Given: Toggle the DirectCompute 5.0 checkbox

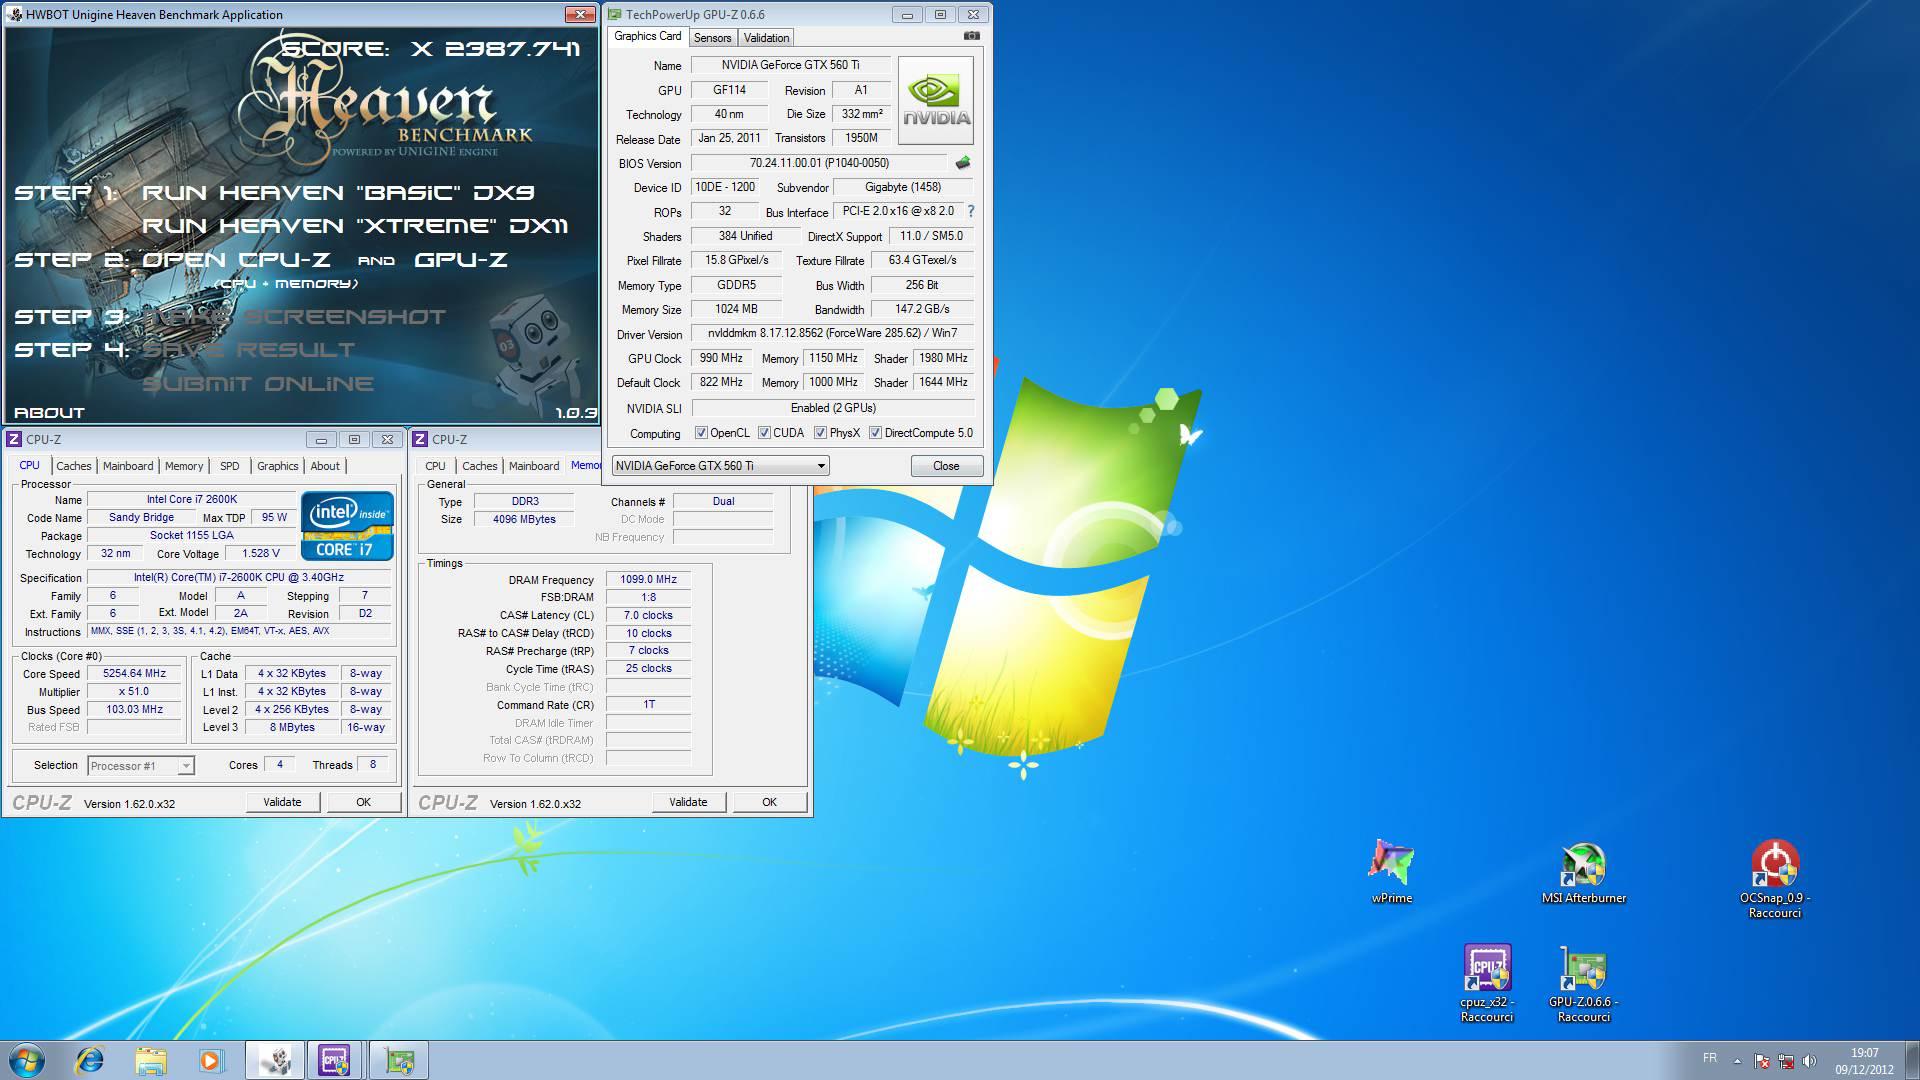Looking at the screenshot, I should 875,433.
